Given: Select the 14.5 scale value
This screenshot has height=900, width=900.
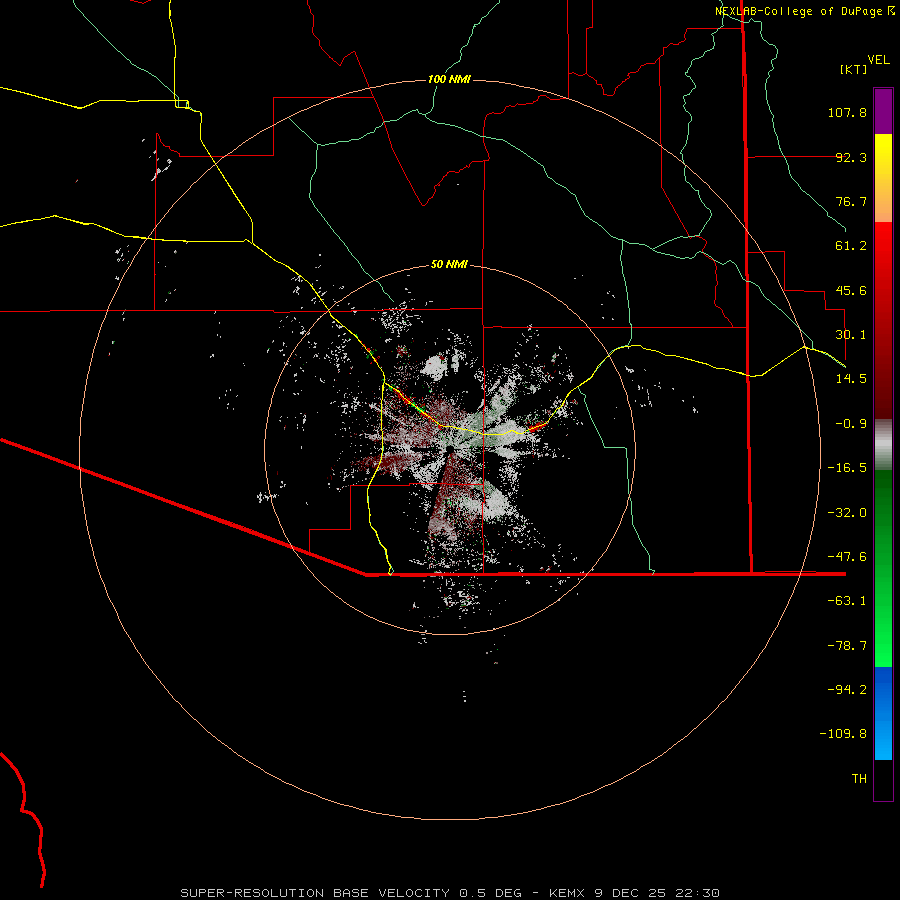Looking at the screenshot, I should click(x=851, y=379).
